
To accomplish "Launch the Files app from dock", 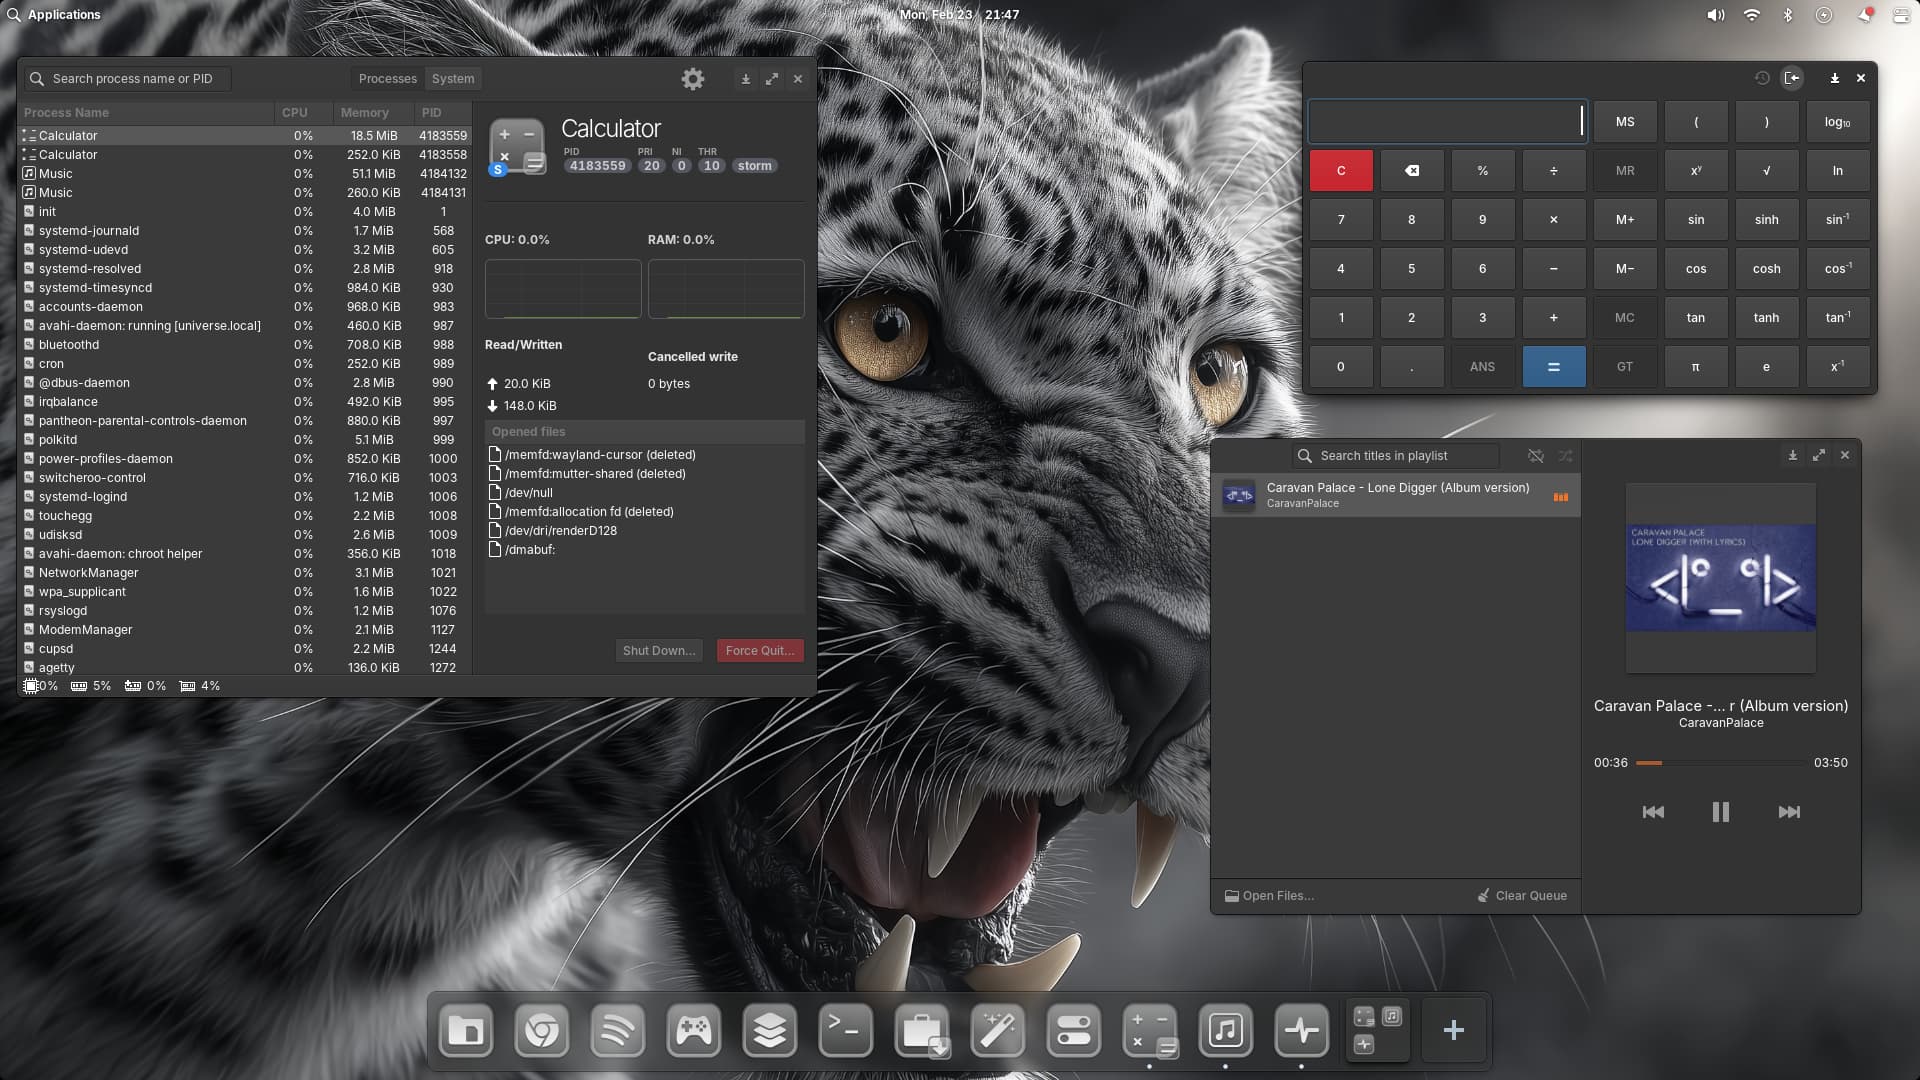I will (x=465, y=1031).
